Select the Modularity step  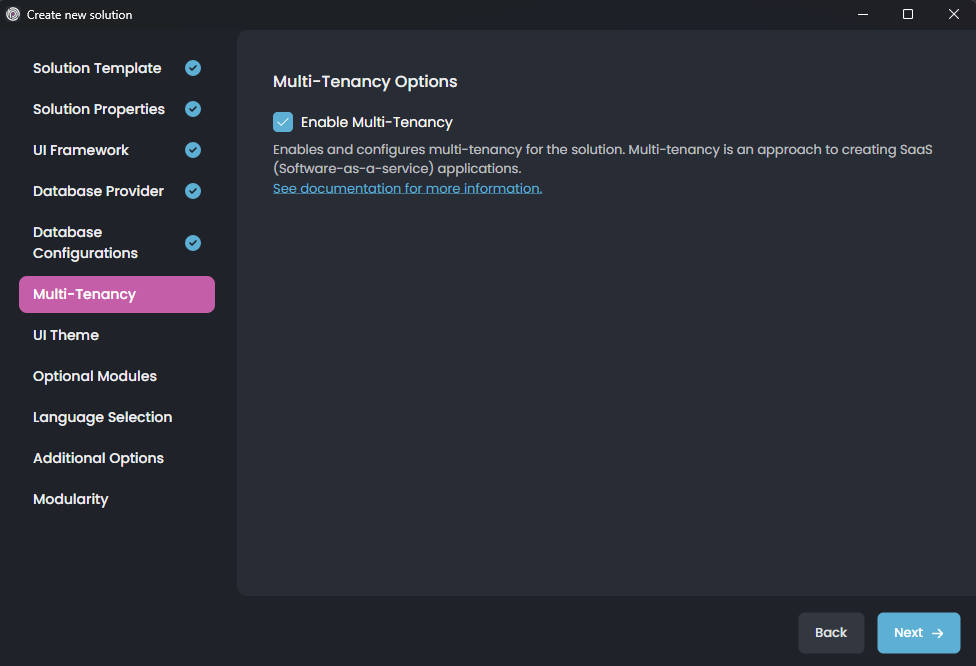click(71, 499)
